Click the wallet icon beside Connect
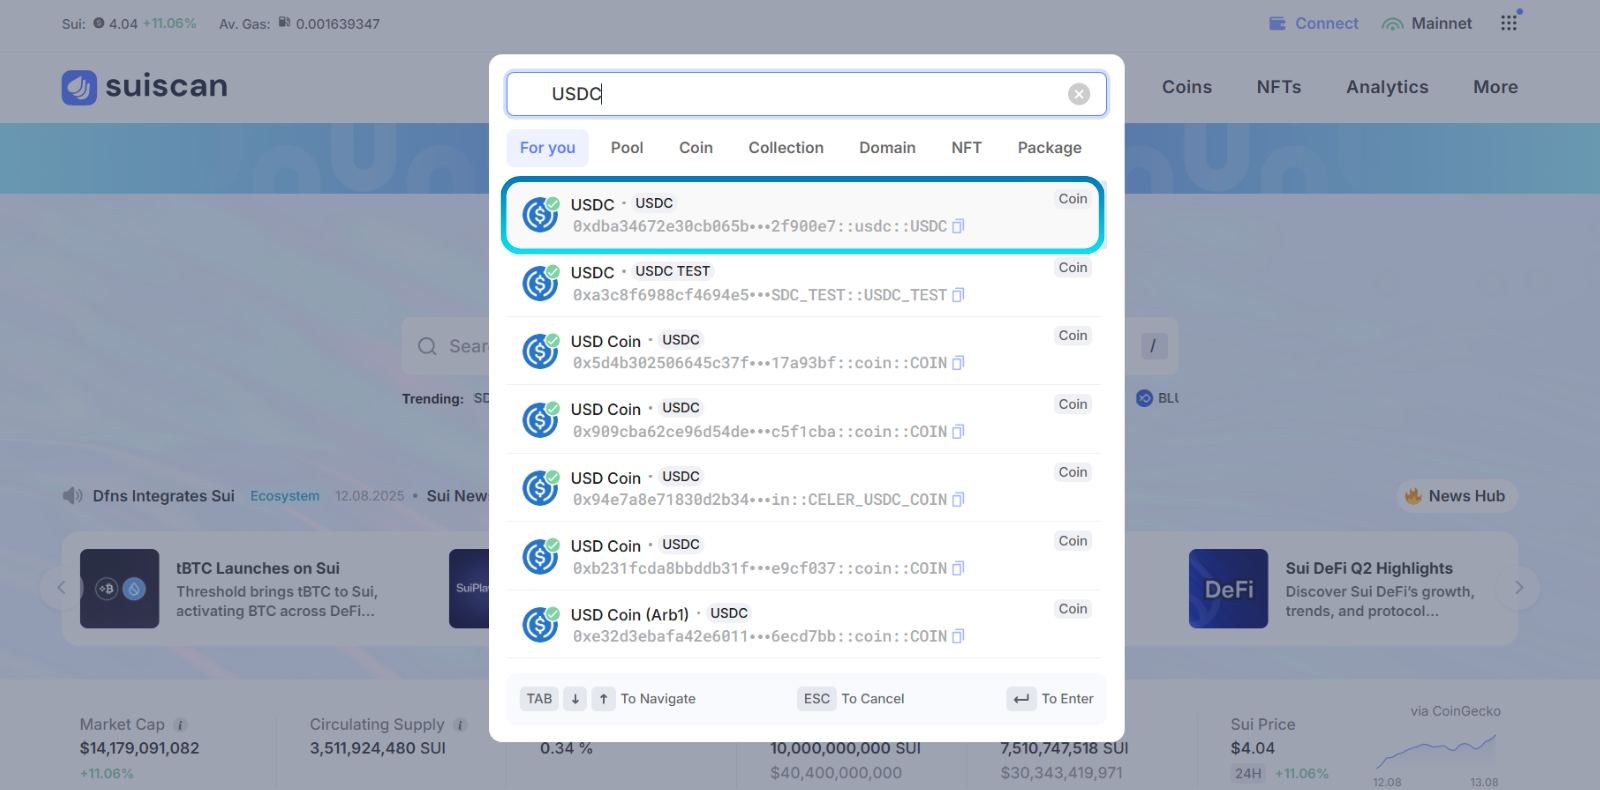 click(x=1277, y=23)
